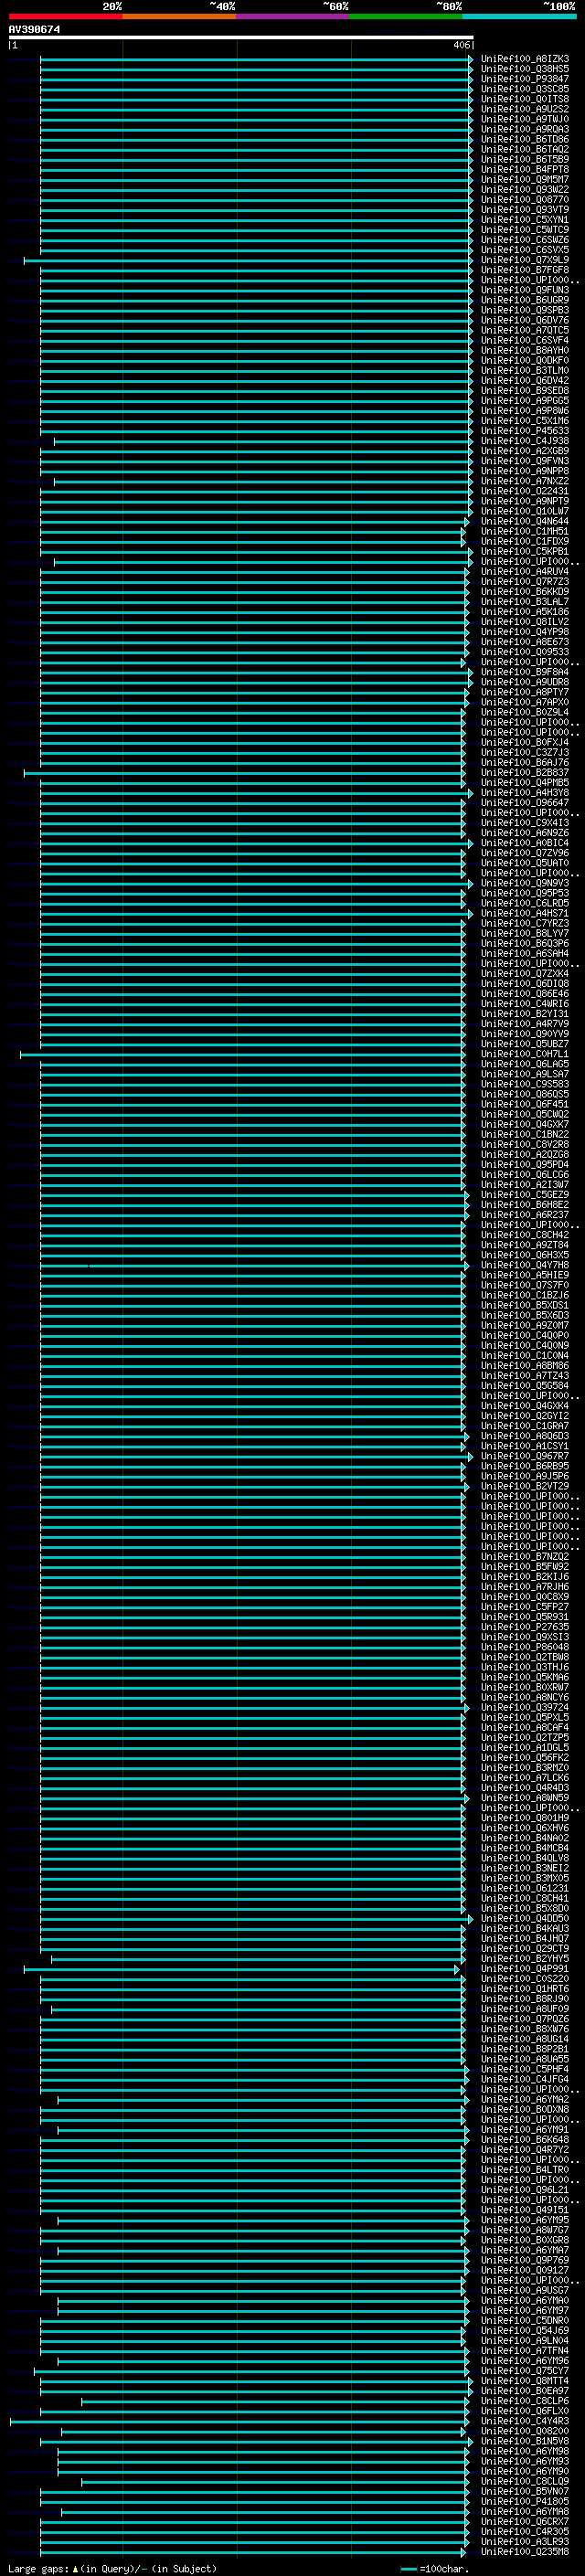The width and height of the screenshot is (585, 2576).
Task: Click the alignment bar for UniRef100_Q7X9L9
Action: (x=248, y=260)
